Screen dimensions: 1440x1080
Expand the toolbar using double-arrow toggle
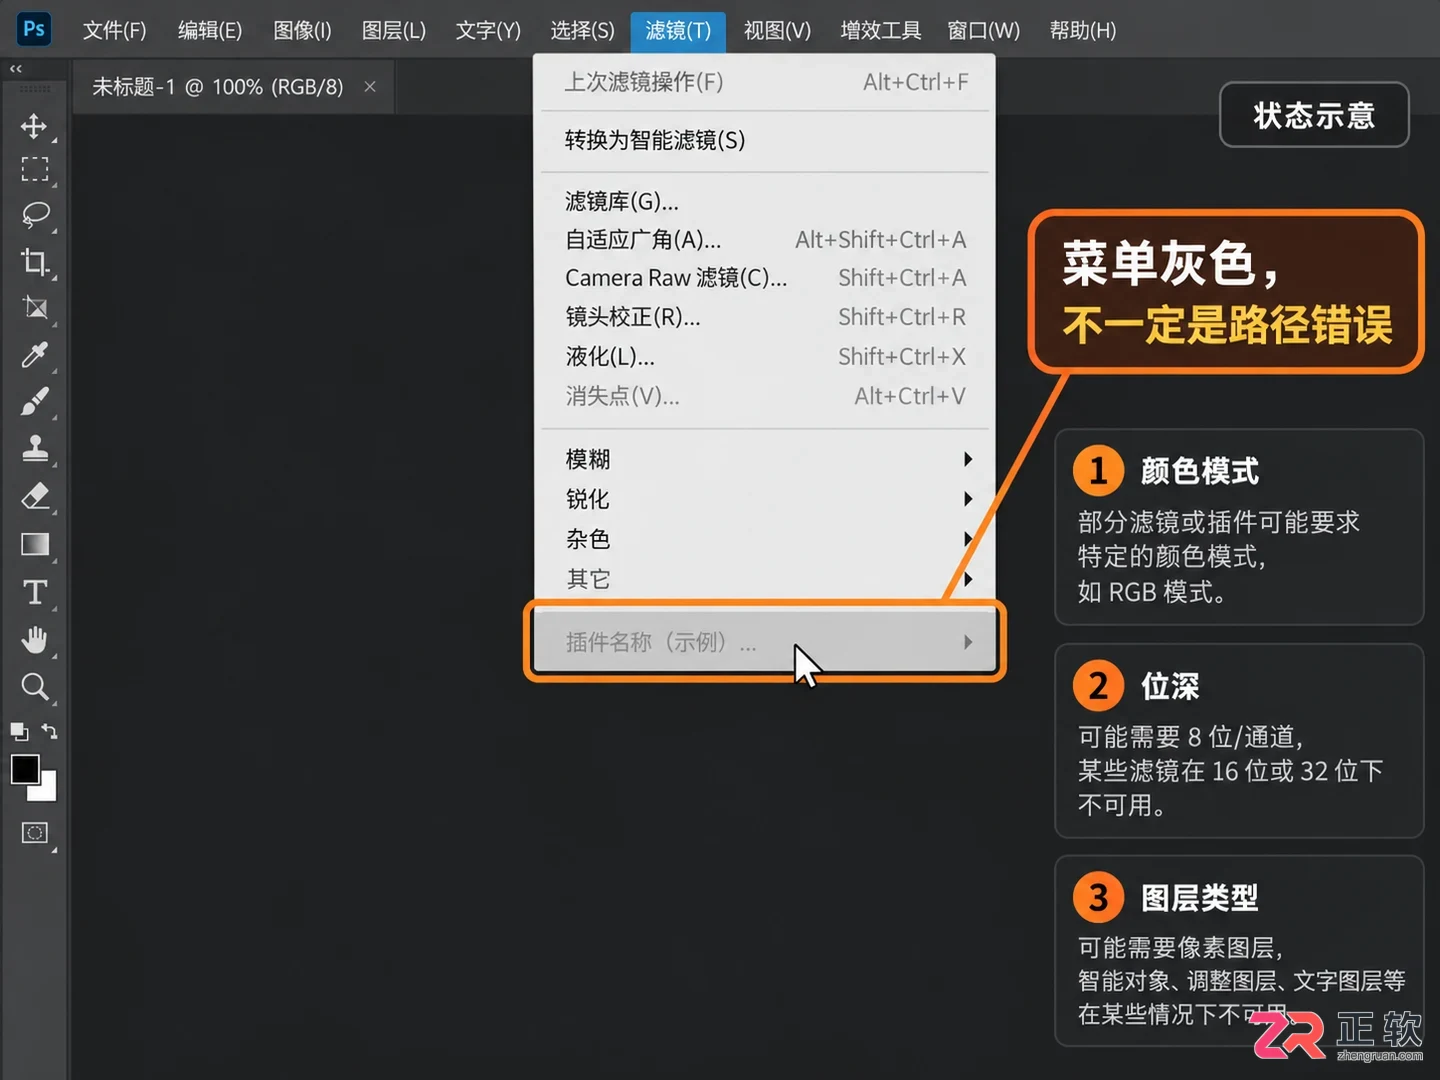coord(15,69)
